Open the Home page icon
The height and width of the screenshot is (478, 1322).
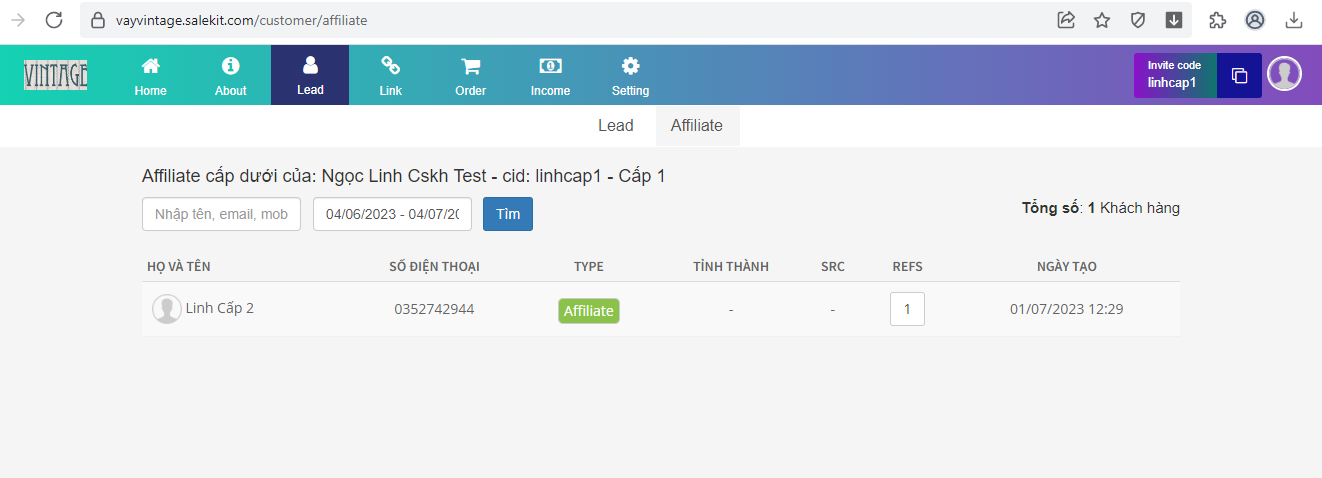point(150,67)
